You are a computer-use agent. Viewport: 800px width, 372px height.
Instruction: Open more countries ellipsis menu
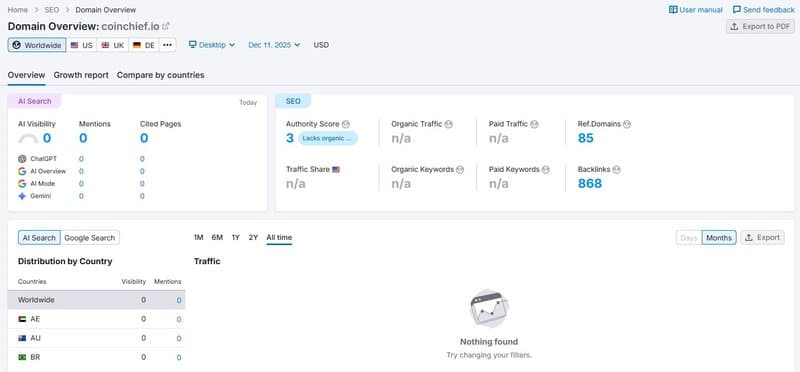click(167, 45)
